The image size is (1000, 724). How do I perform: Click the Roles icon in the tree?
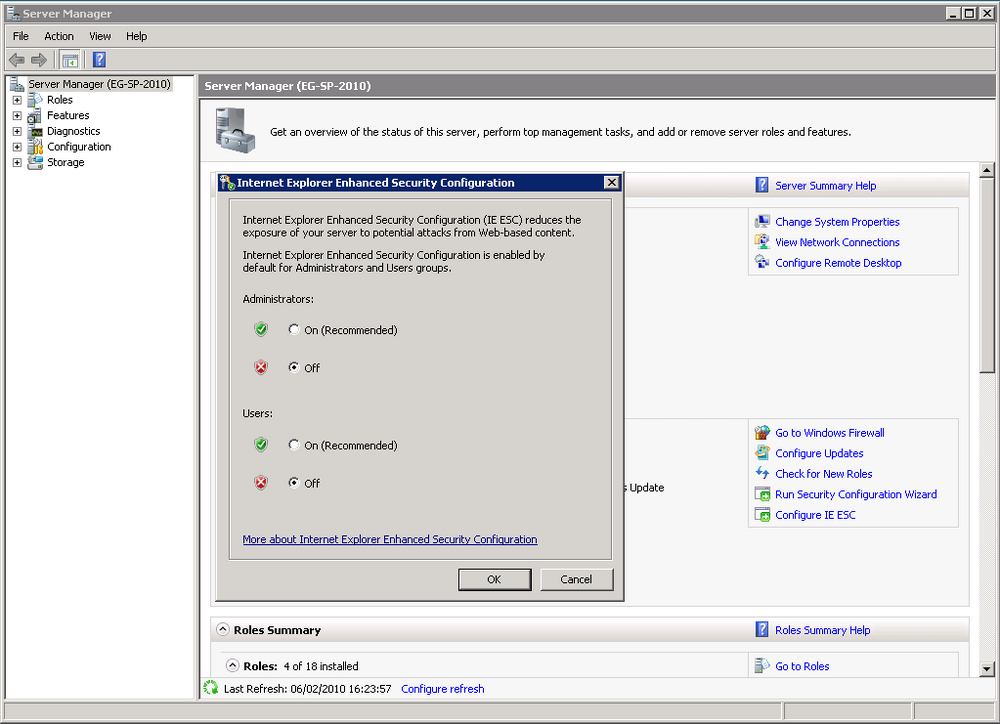[35, 100]
